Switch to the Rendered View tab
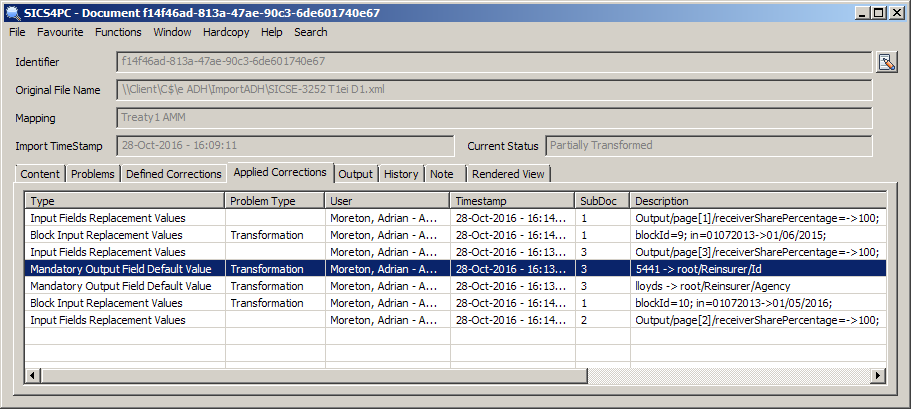 click(x=508, y=174)
